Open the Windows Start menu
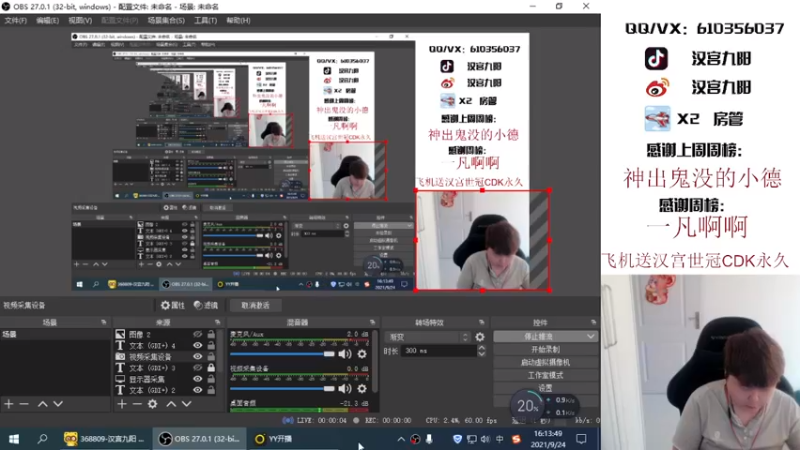The image size is (800, 450). 14,439
